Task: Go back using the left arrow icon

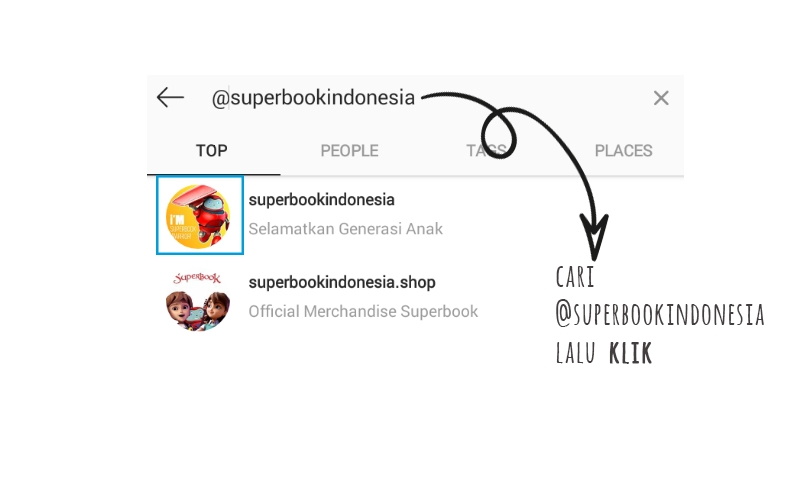Action: [170, 97]
